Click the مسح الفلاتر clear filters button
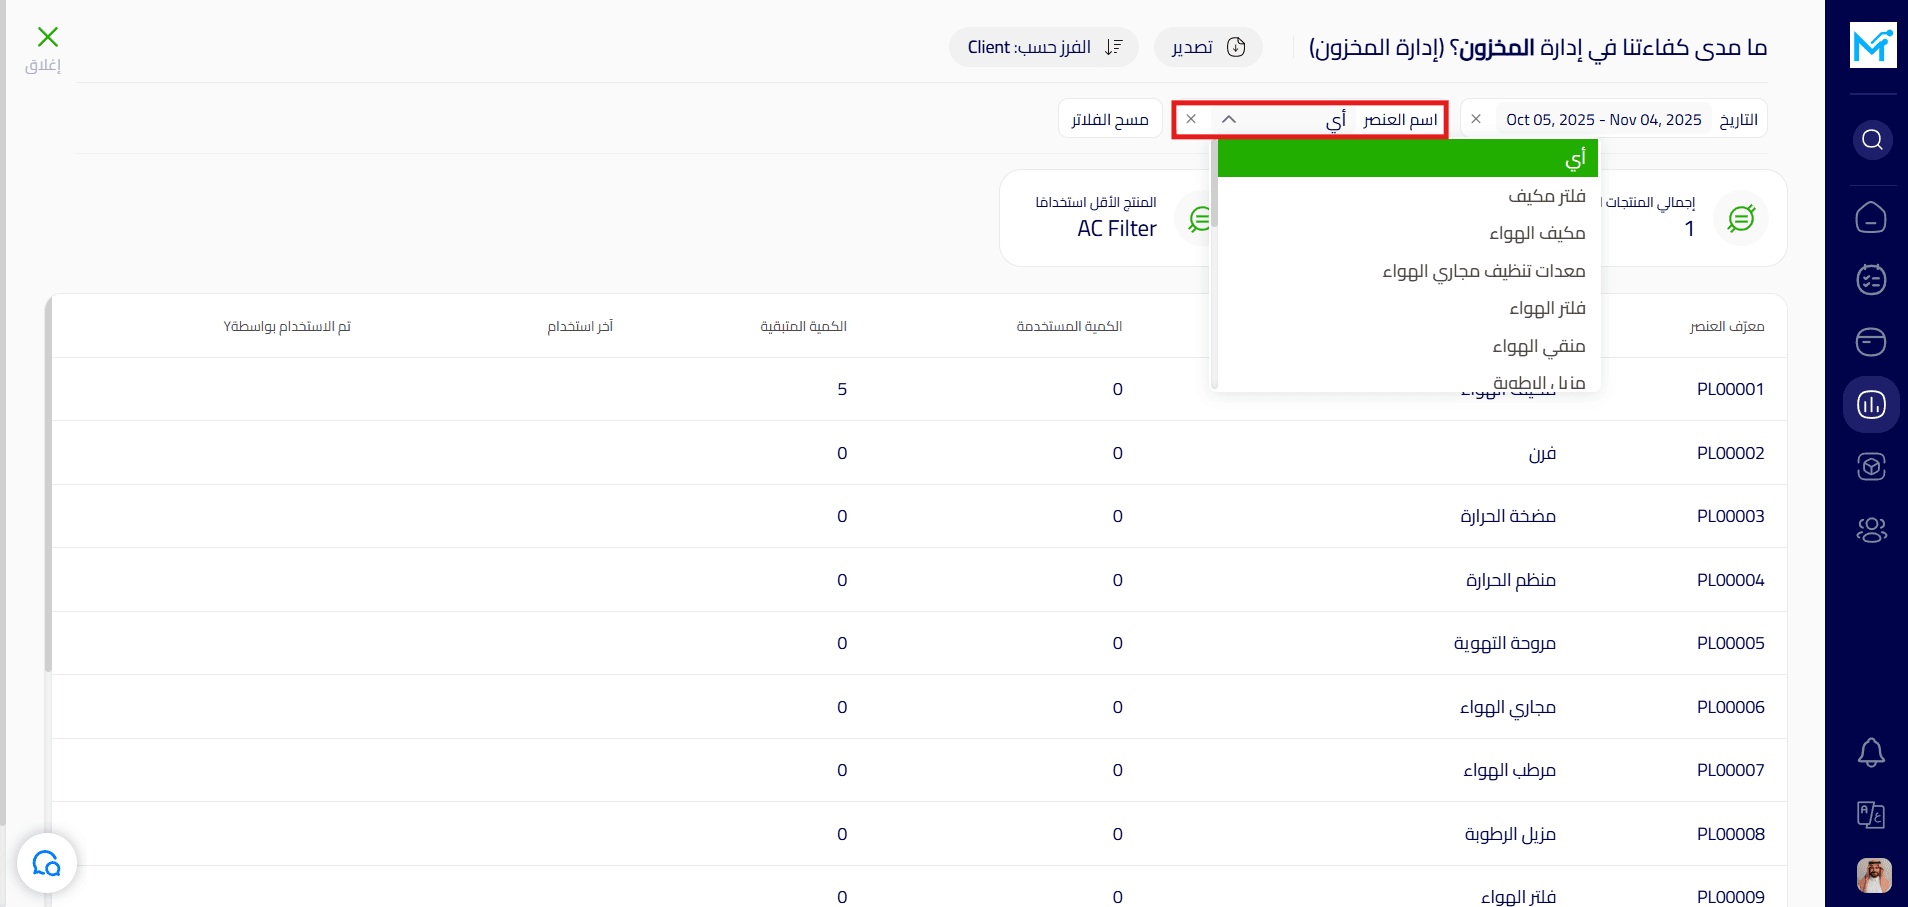Image resolution: width=1908 pixels, height=907 pixels. [x=1110, y=119]
